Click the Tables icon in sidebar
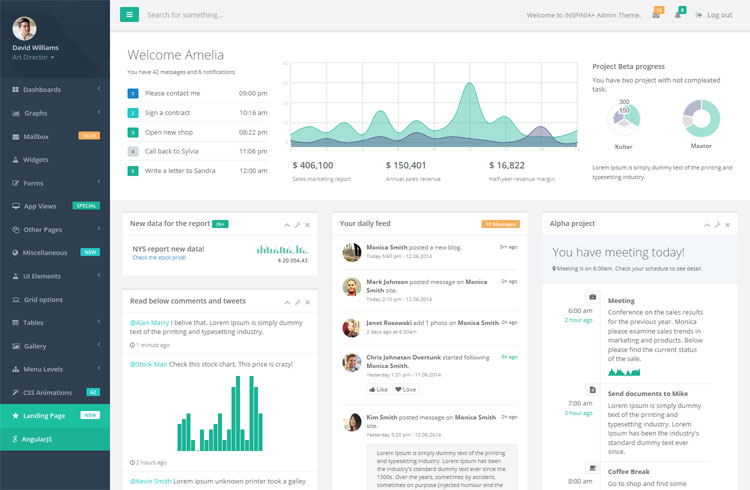This screenshot has height=490, width=750. pyautogui.click(x=15, y=323)
